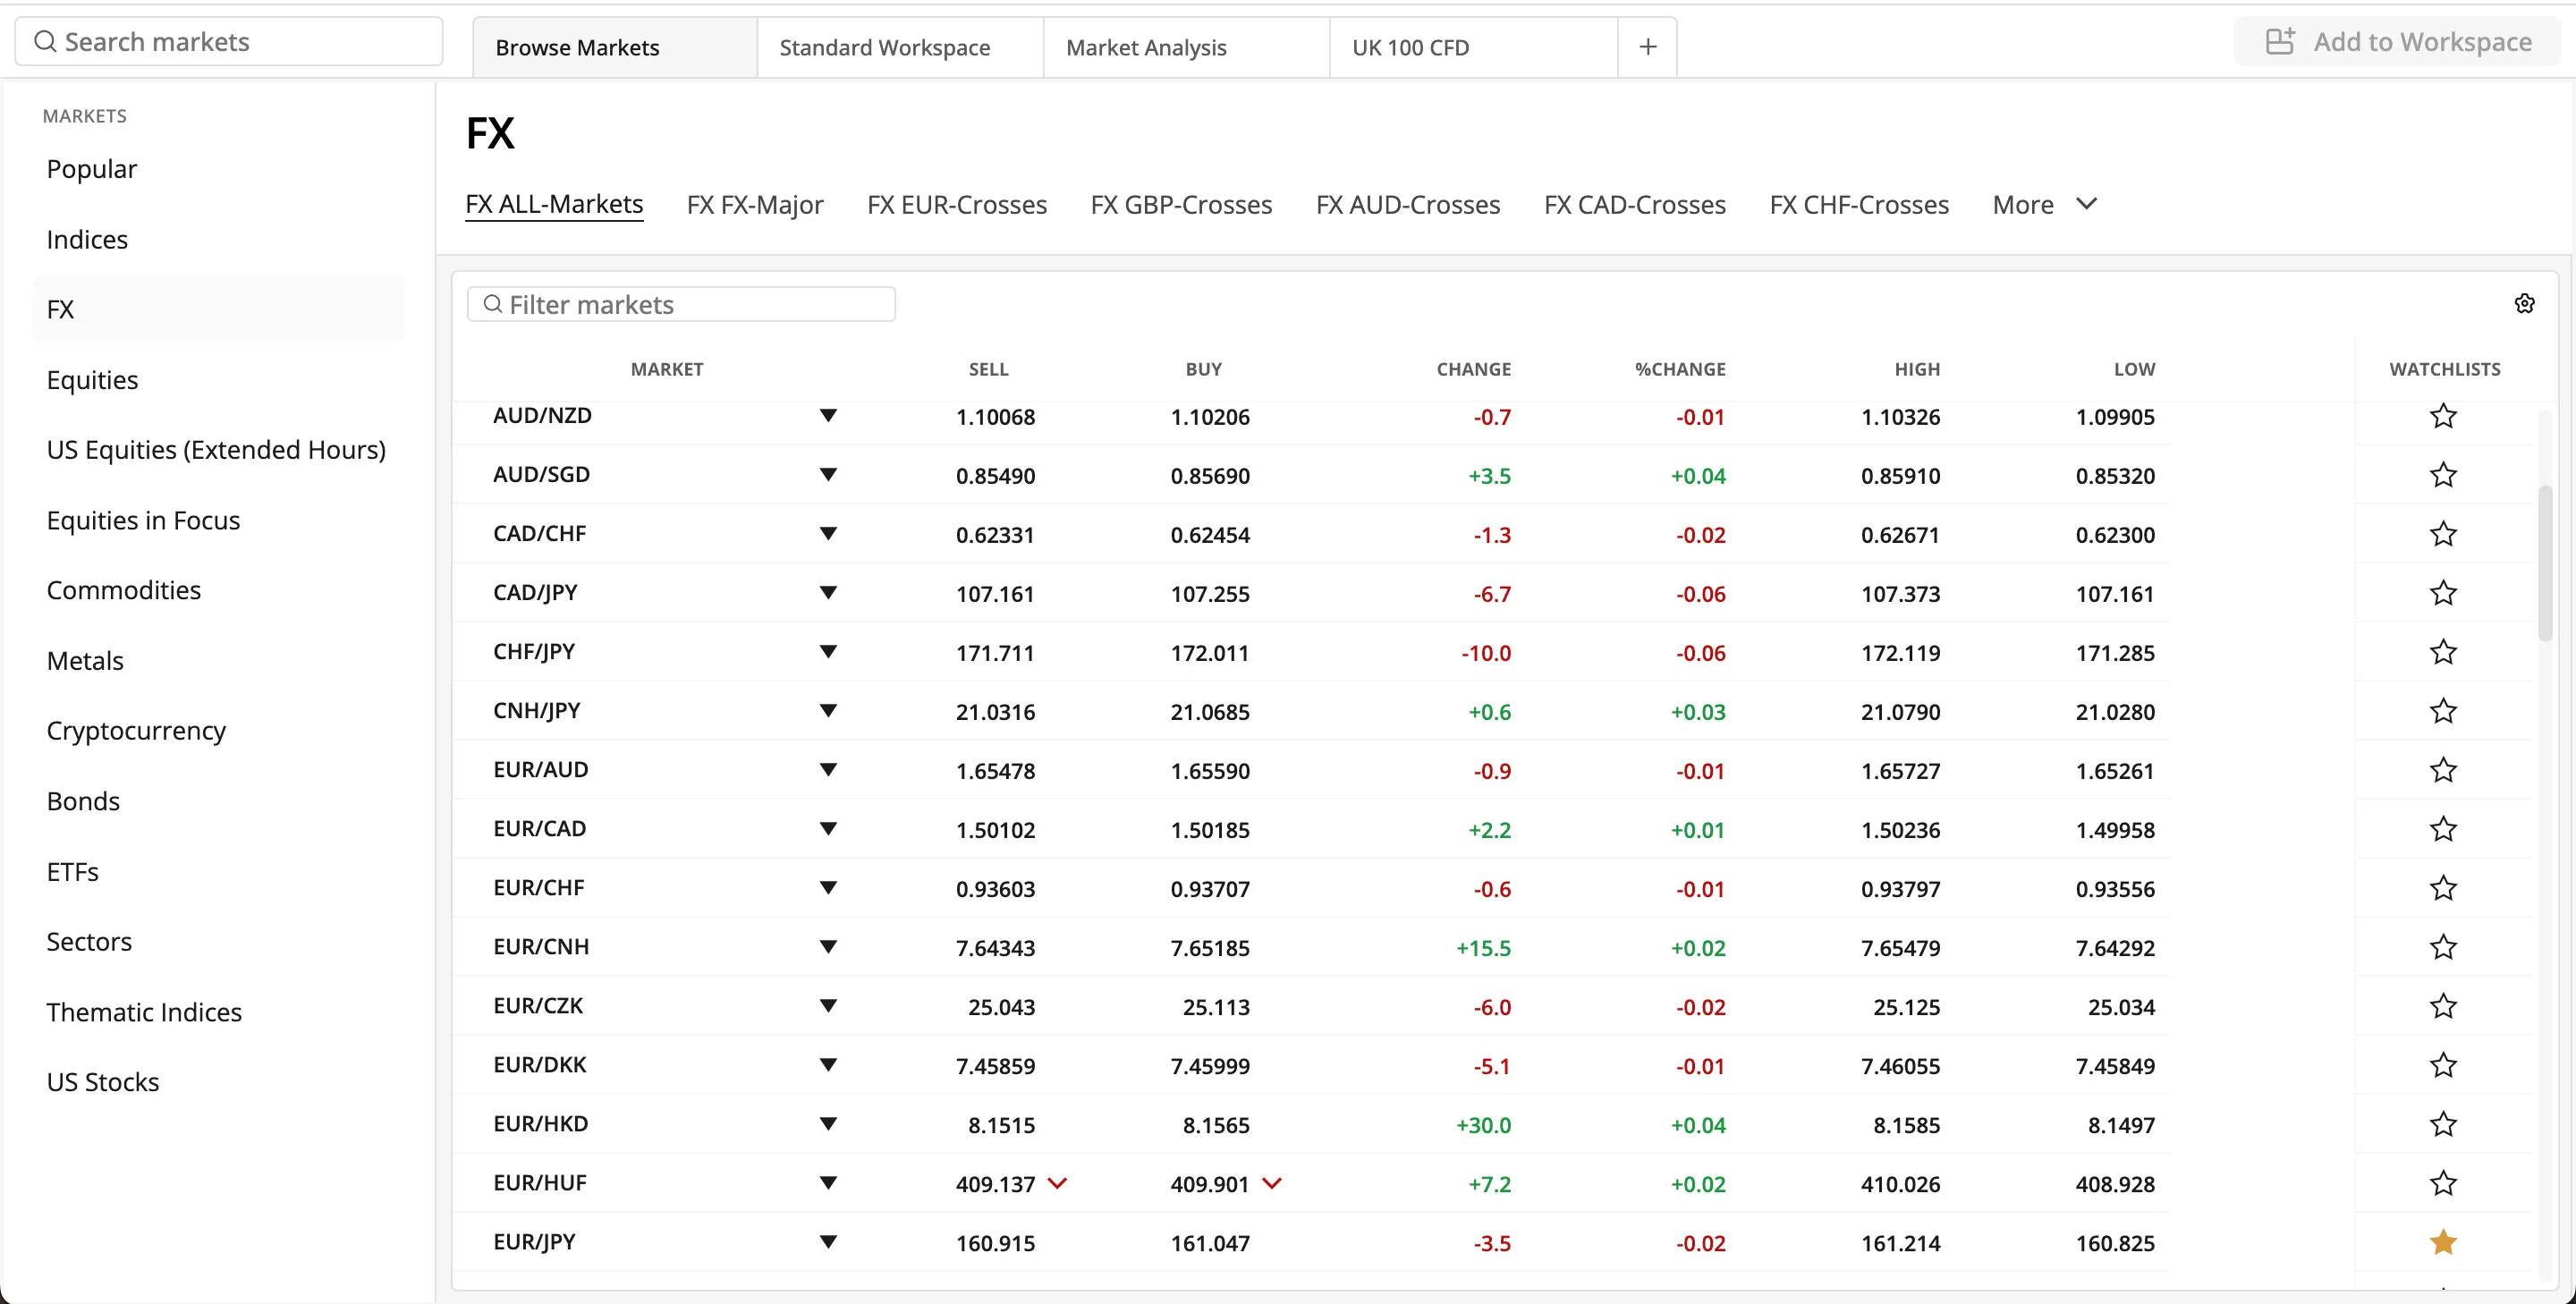2576x1304 pixels.
Task: Expand the CAD/JPY row dropdown arrow
Action: point(828,593)
